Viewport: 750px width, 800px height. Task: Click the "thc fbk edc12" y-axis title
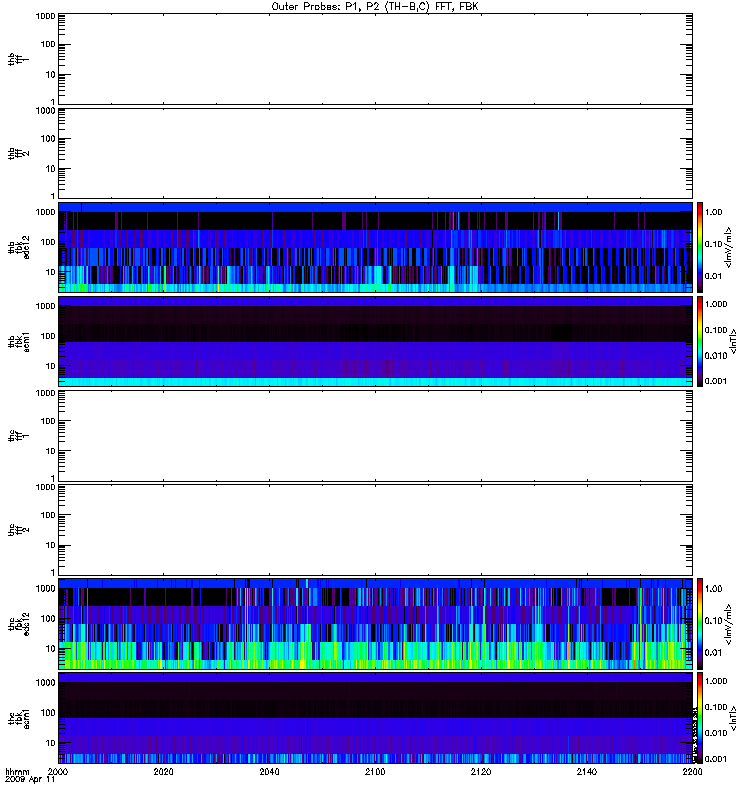click(19, 624)
